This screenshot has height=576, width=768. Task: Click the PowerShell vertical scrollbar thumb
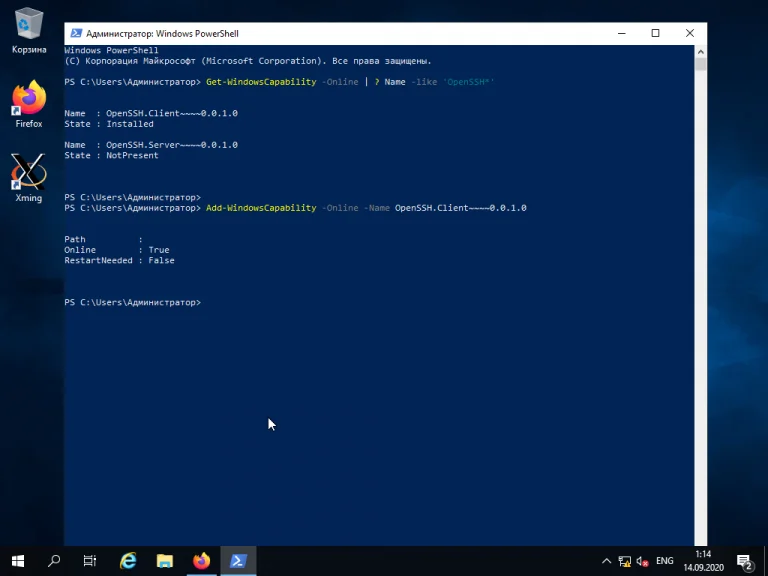[700, 64]
